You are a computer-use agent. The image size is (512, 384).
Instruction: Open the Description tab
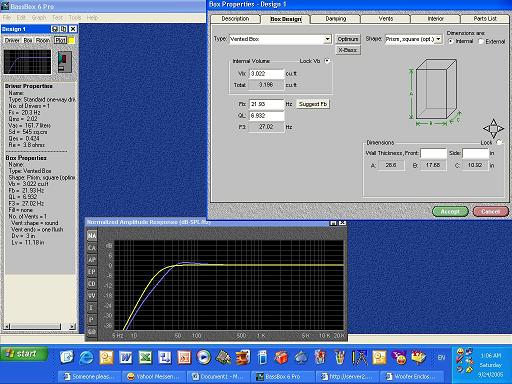235,19
